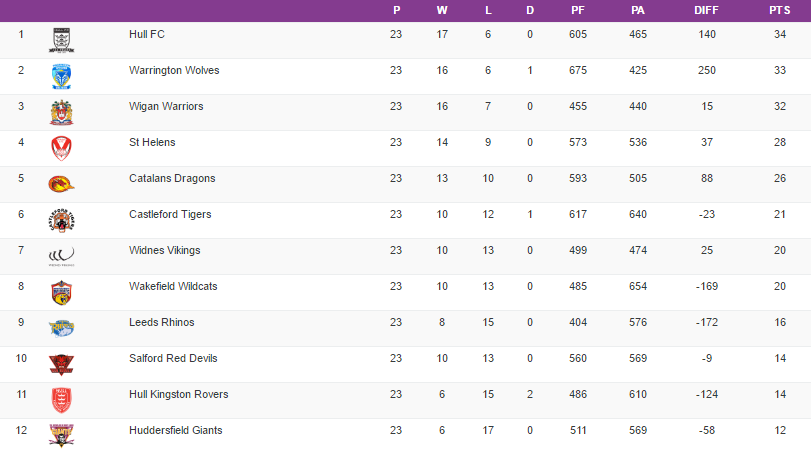Click the Leeds Rhinos logo
The height and width of the screenshot is (460, 811).
click(x=62, y=328)
